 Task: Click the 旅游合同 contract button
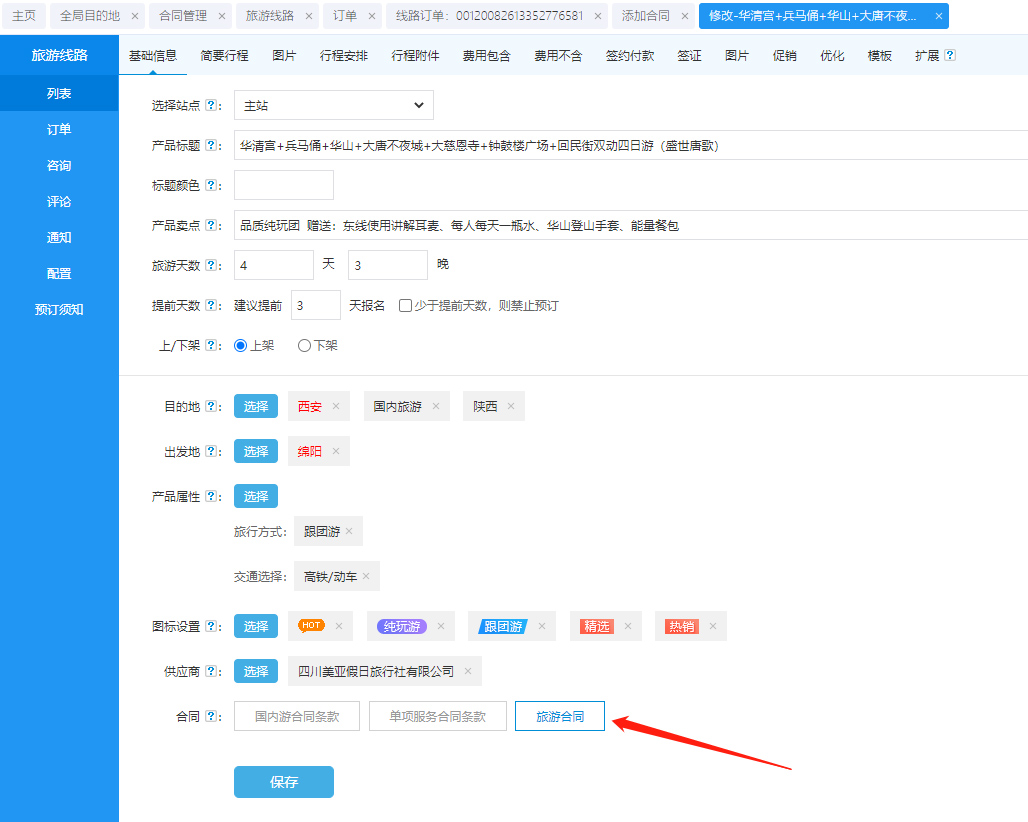pos(559,716)
